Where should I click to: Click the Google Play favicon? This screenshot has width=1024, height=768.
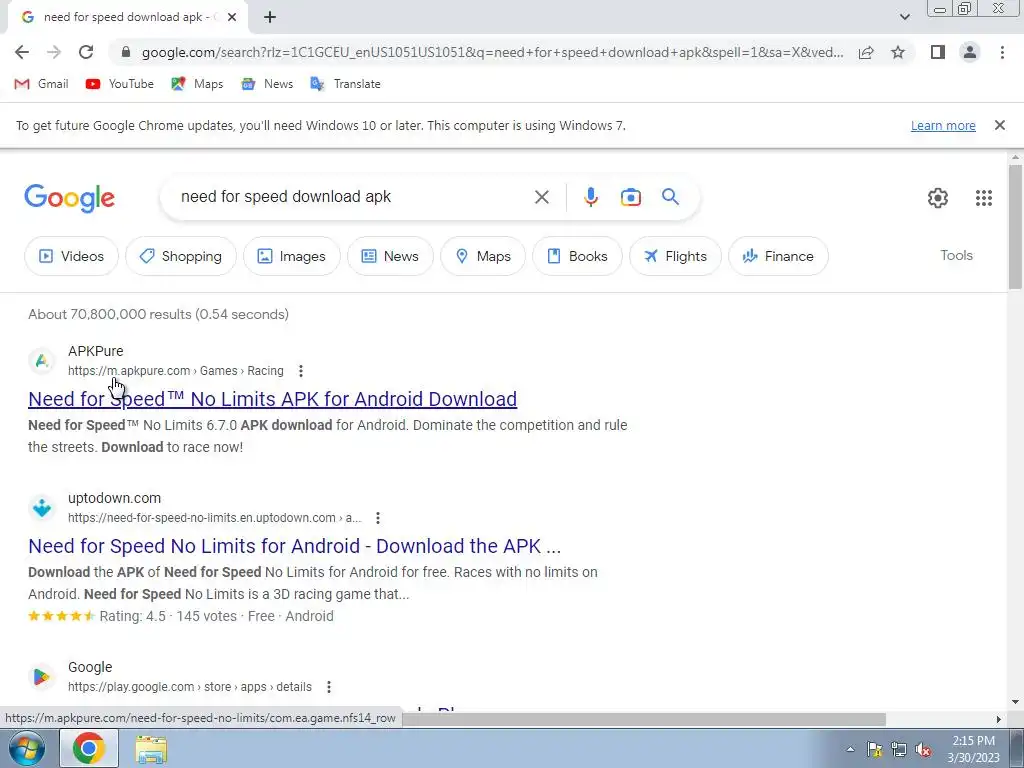pos(42,677)
